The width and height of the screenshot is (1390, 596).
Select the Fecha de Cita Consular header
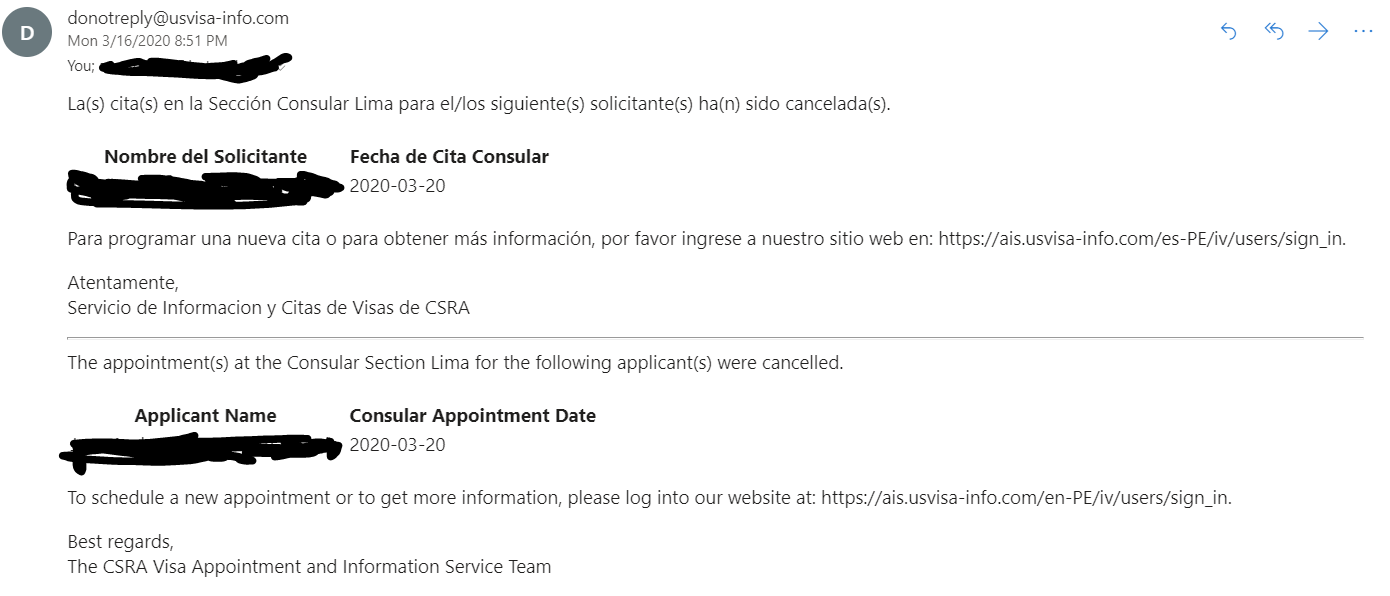[449, 157]
